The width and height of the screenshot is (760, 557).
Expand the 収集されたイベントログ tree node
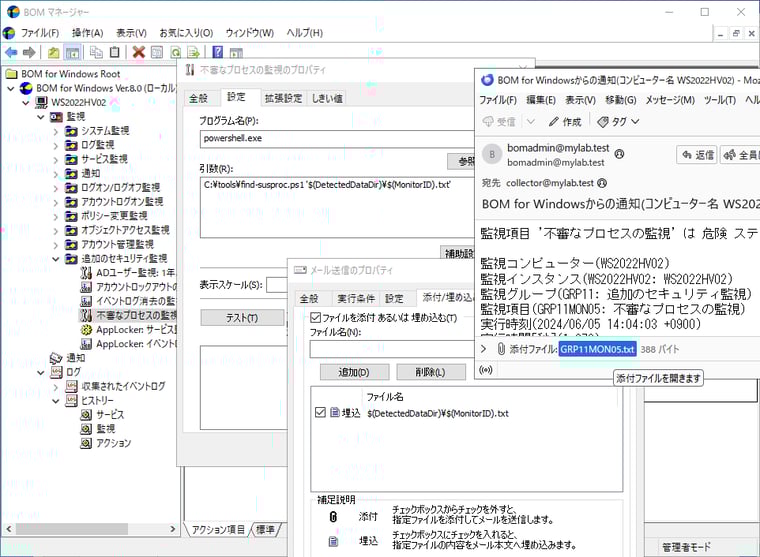pos(56,387)
